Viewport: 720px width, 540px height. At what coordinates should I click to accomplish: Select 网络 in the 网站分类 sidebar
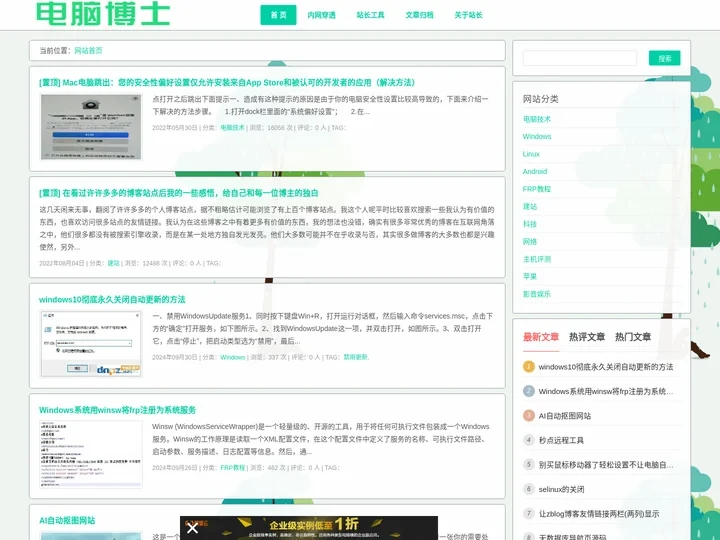[530, 242]
